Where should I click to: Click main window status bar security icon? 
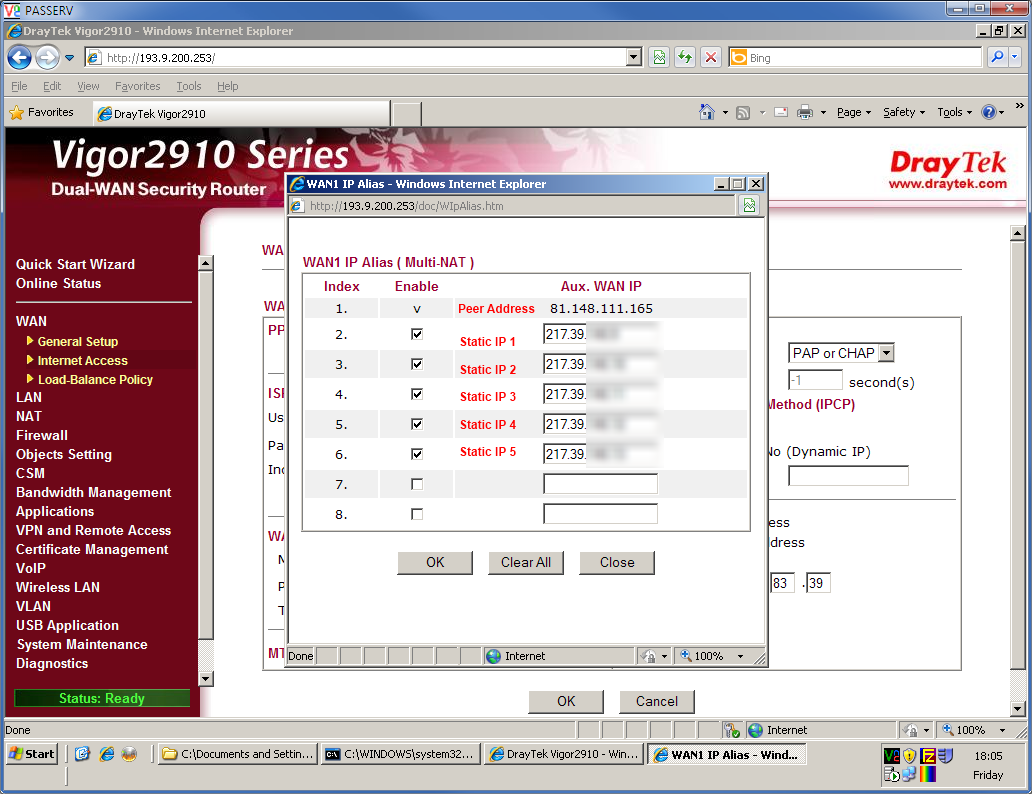point(732,730)
